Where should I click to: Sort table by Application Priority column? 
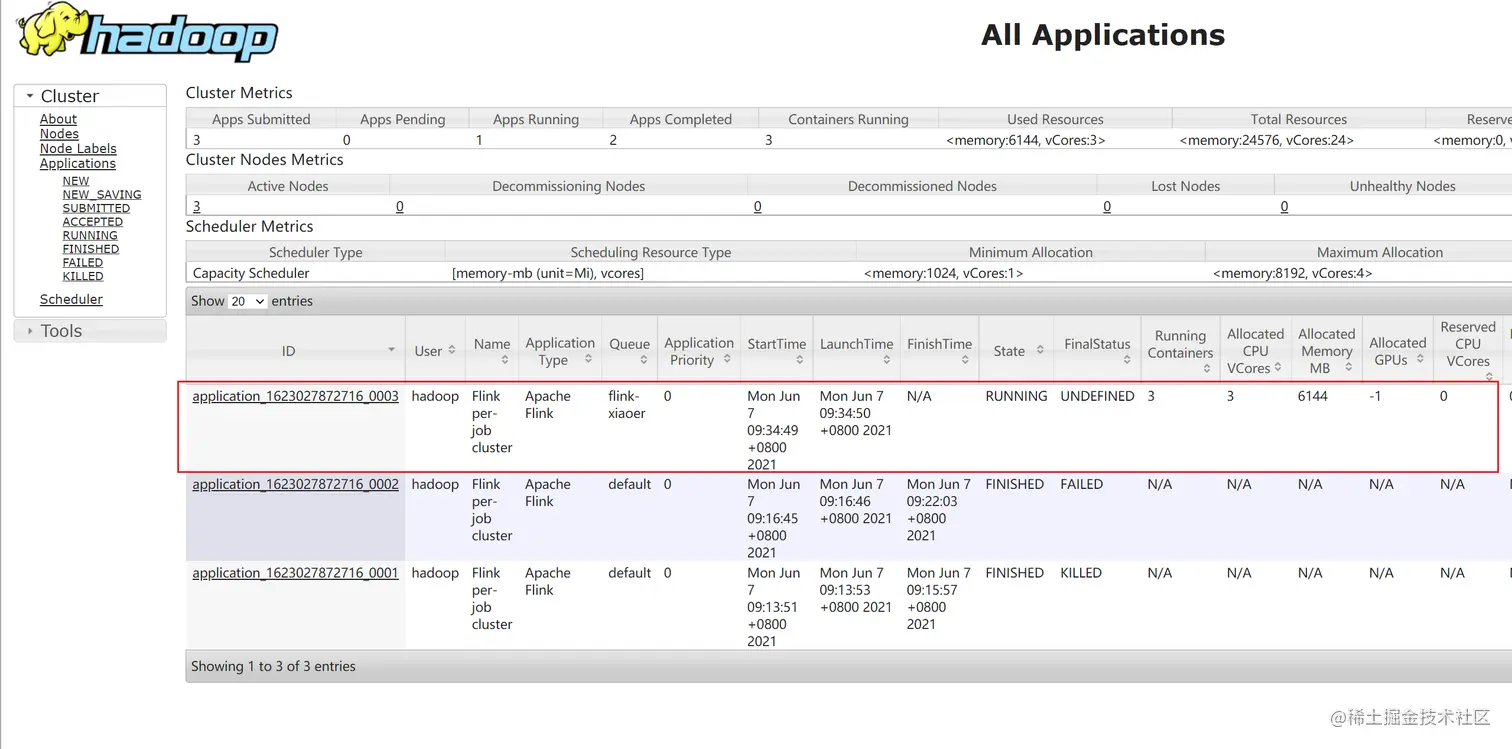point(699,351)
